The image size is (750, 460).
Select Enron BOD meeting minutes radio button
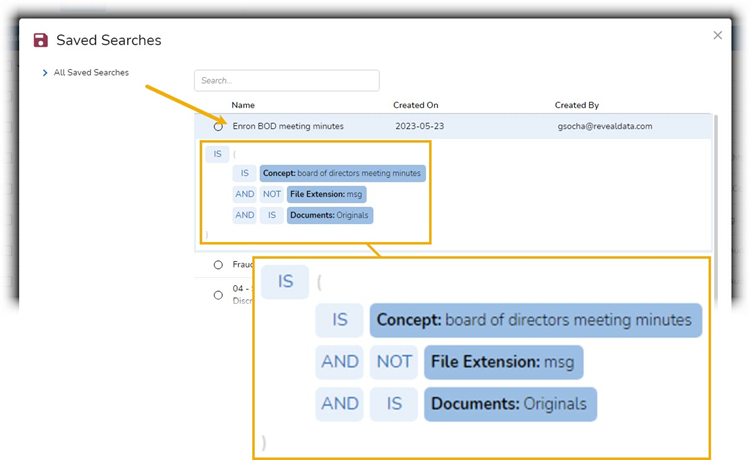point(218,127)
